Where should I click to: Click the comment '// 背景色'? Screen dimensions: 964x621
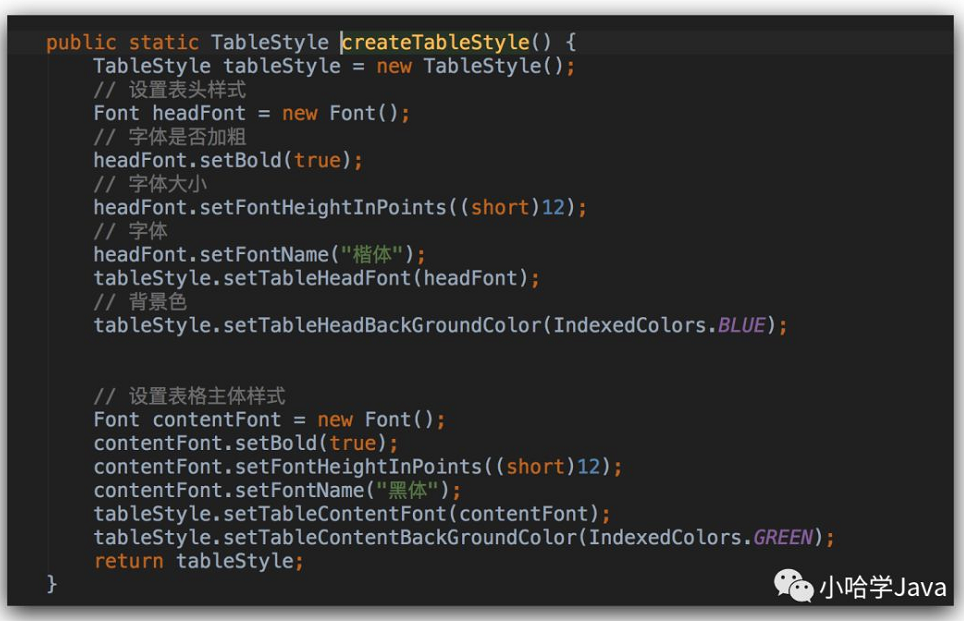[140, 302]
